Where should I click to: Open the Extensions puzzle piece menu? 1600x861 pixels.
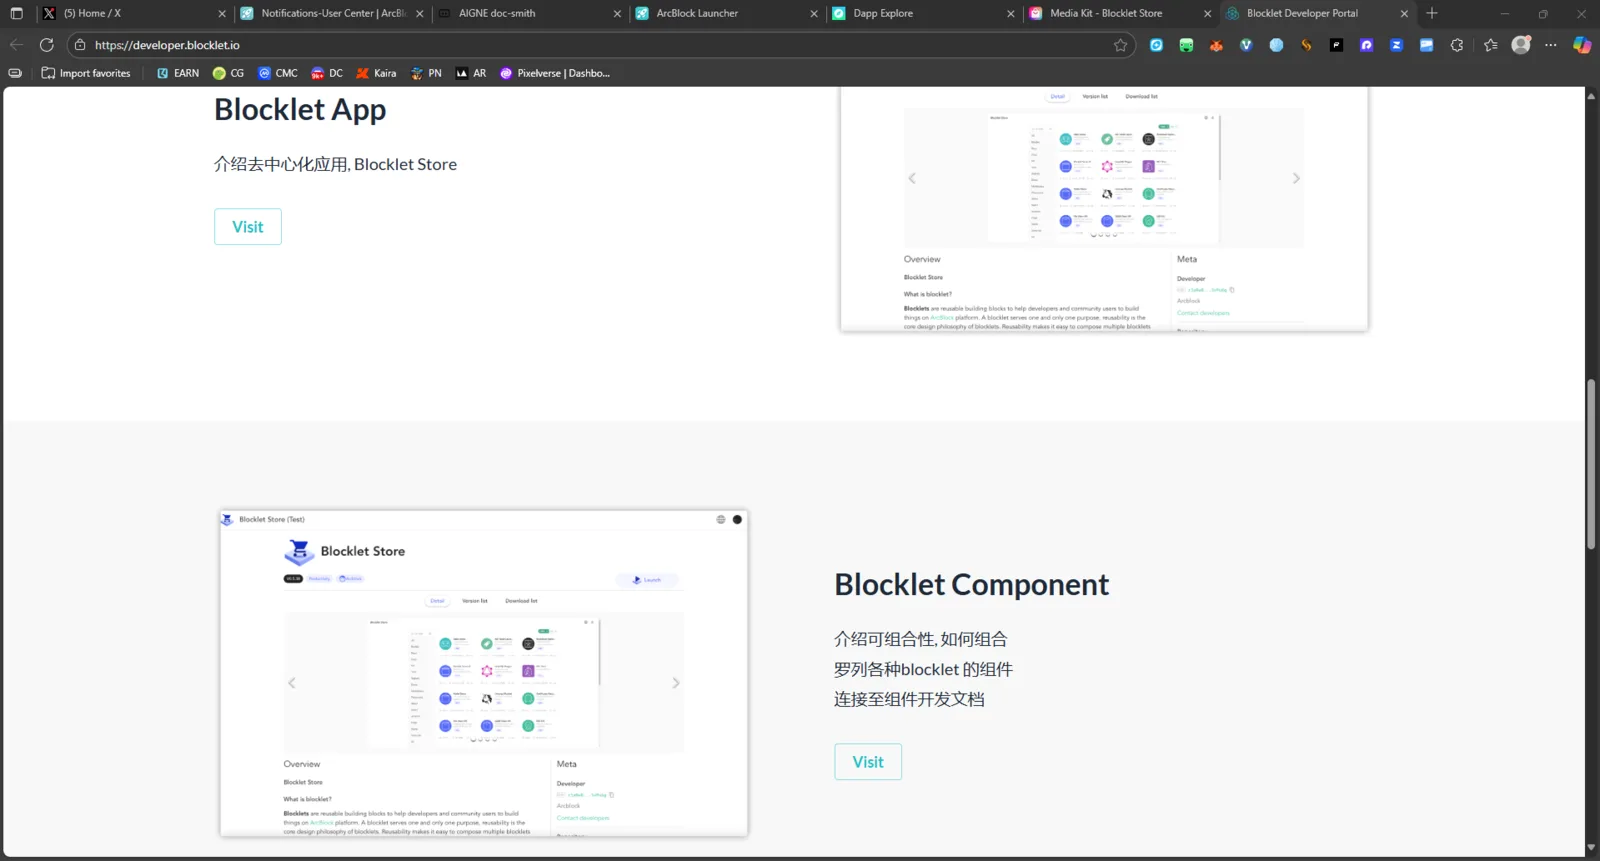coord(1457,45)
